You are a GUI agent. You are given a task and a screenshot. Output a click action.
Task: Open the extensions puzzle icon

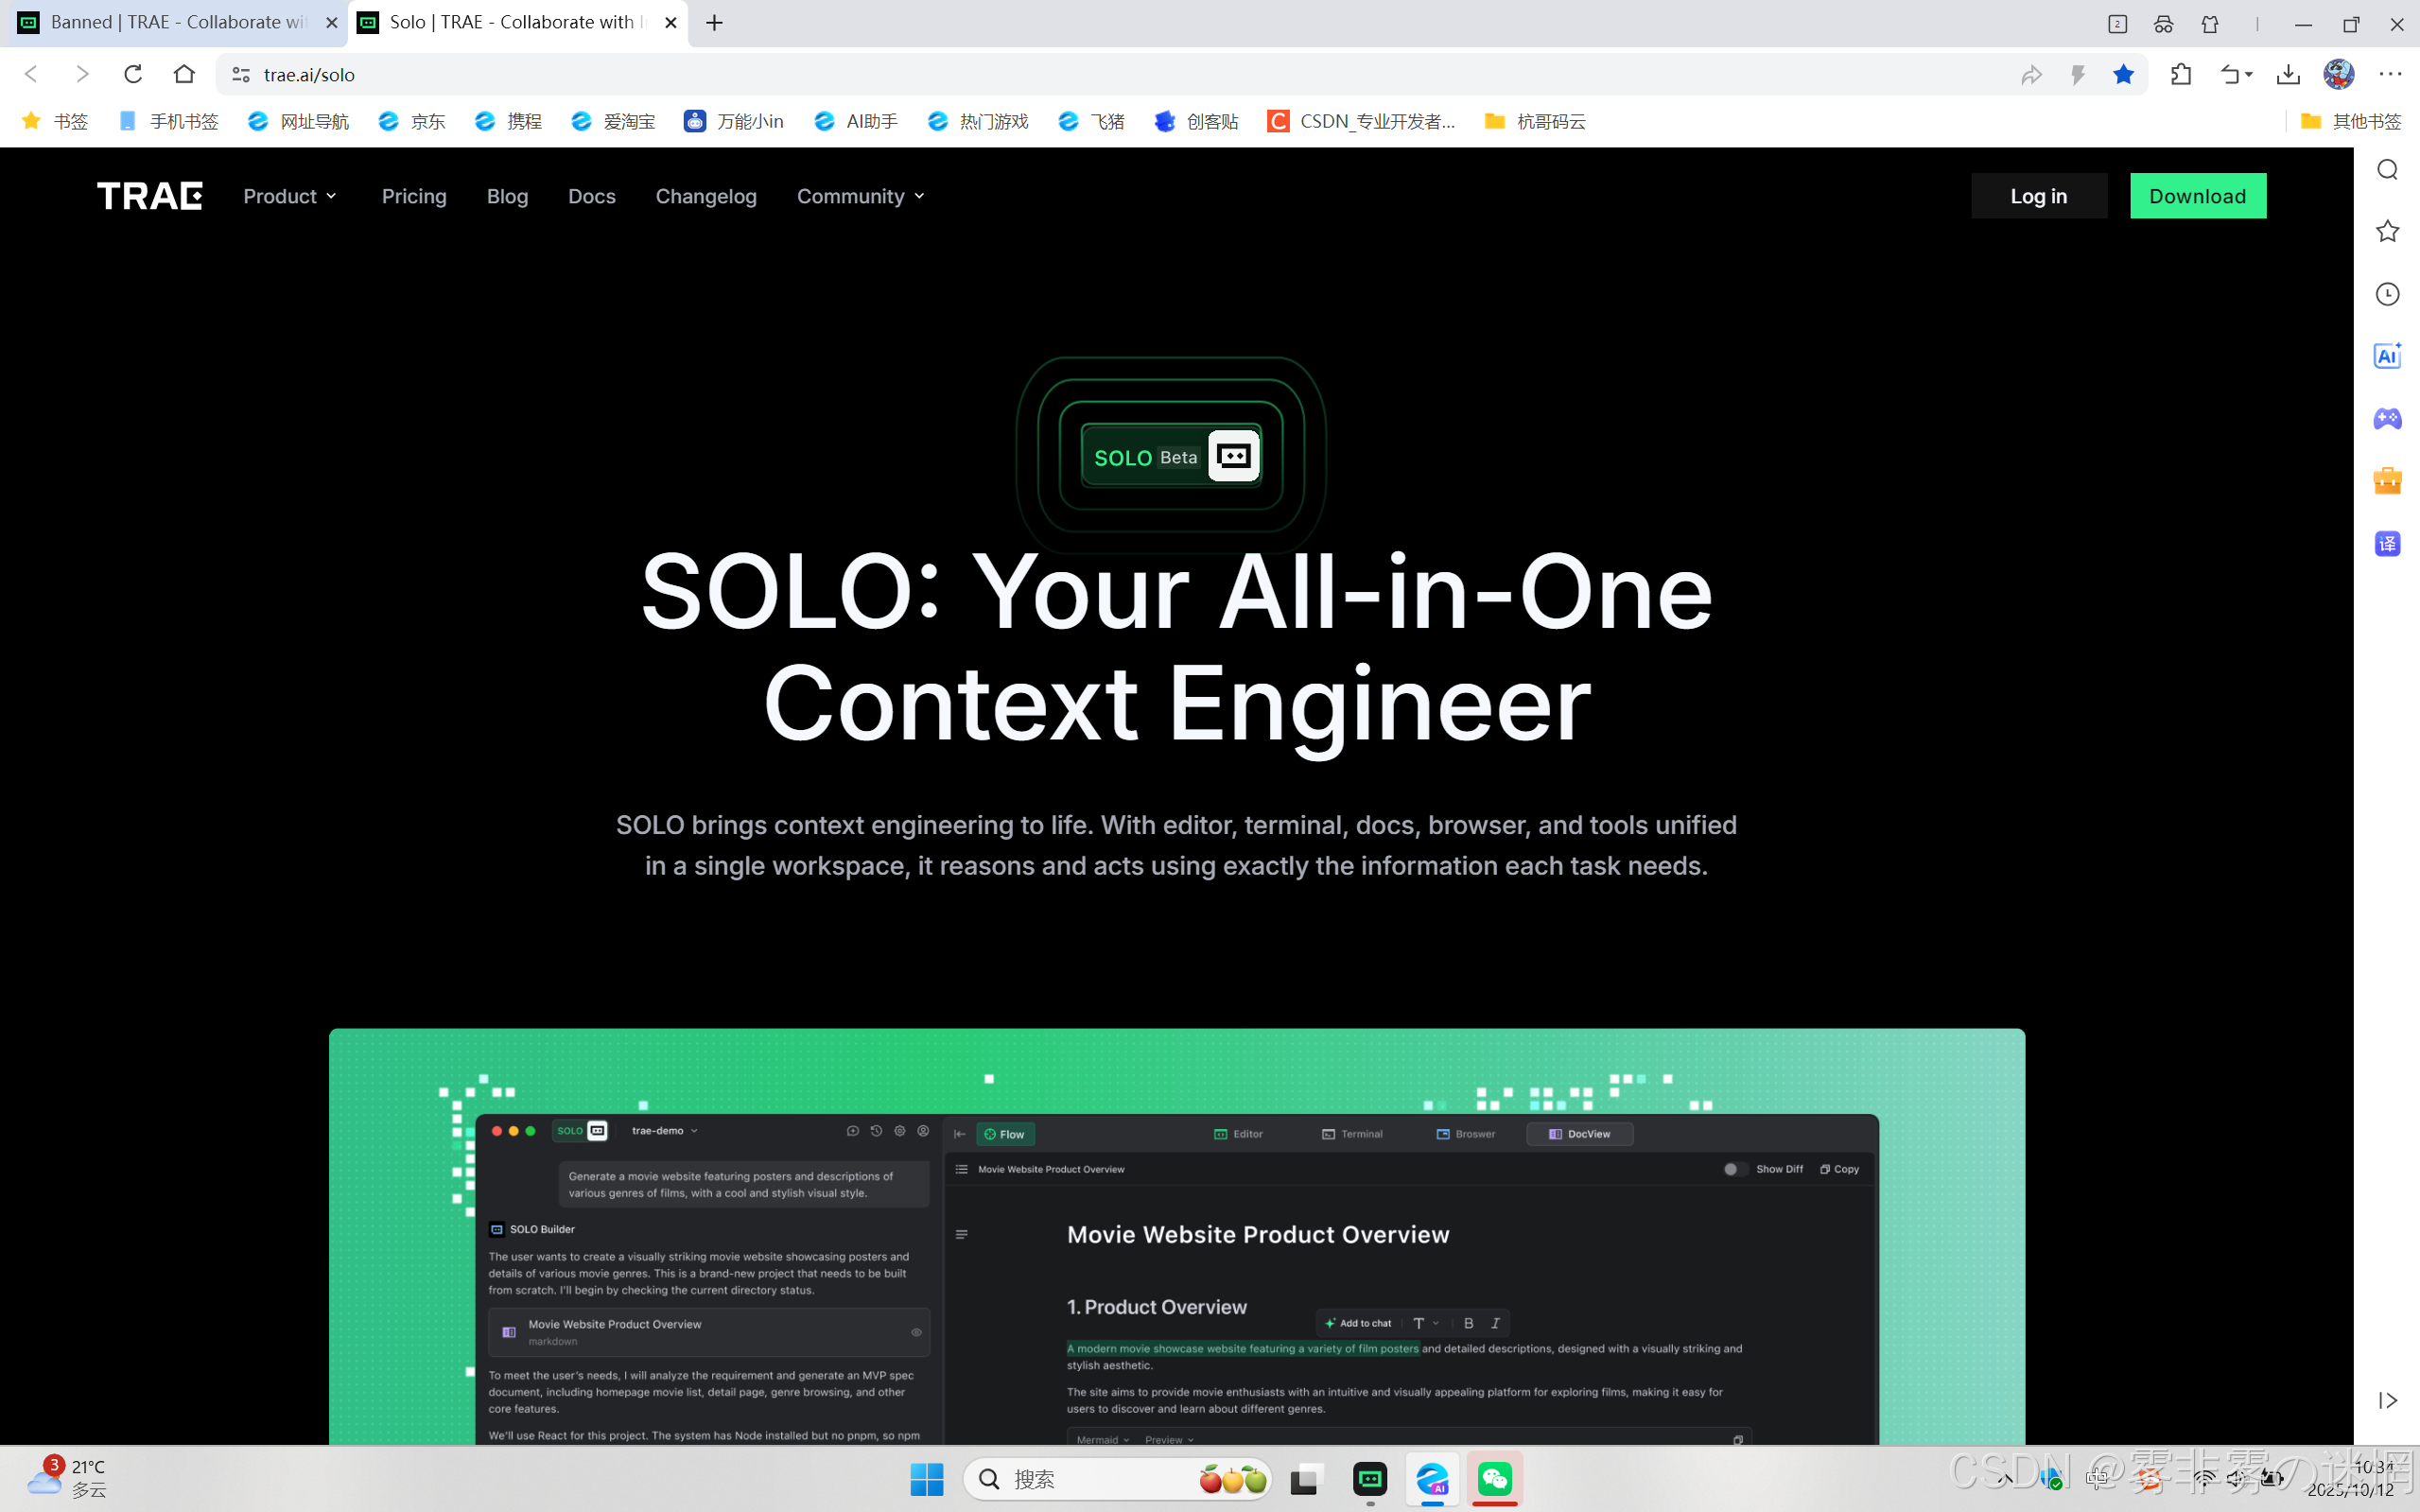tap(2181, 74)
